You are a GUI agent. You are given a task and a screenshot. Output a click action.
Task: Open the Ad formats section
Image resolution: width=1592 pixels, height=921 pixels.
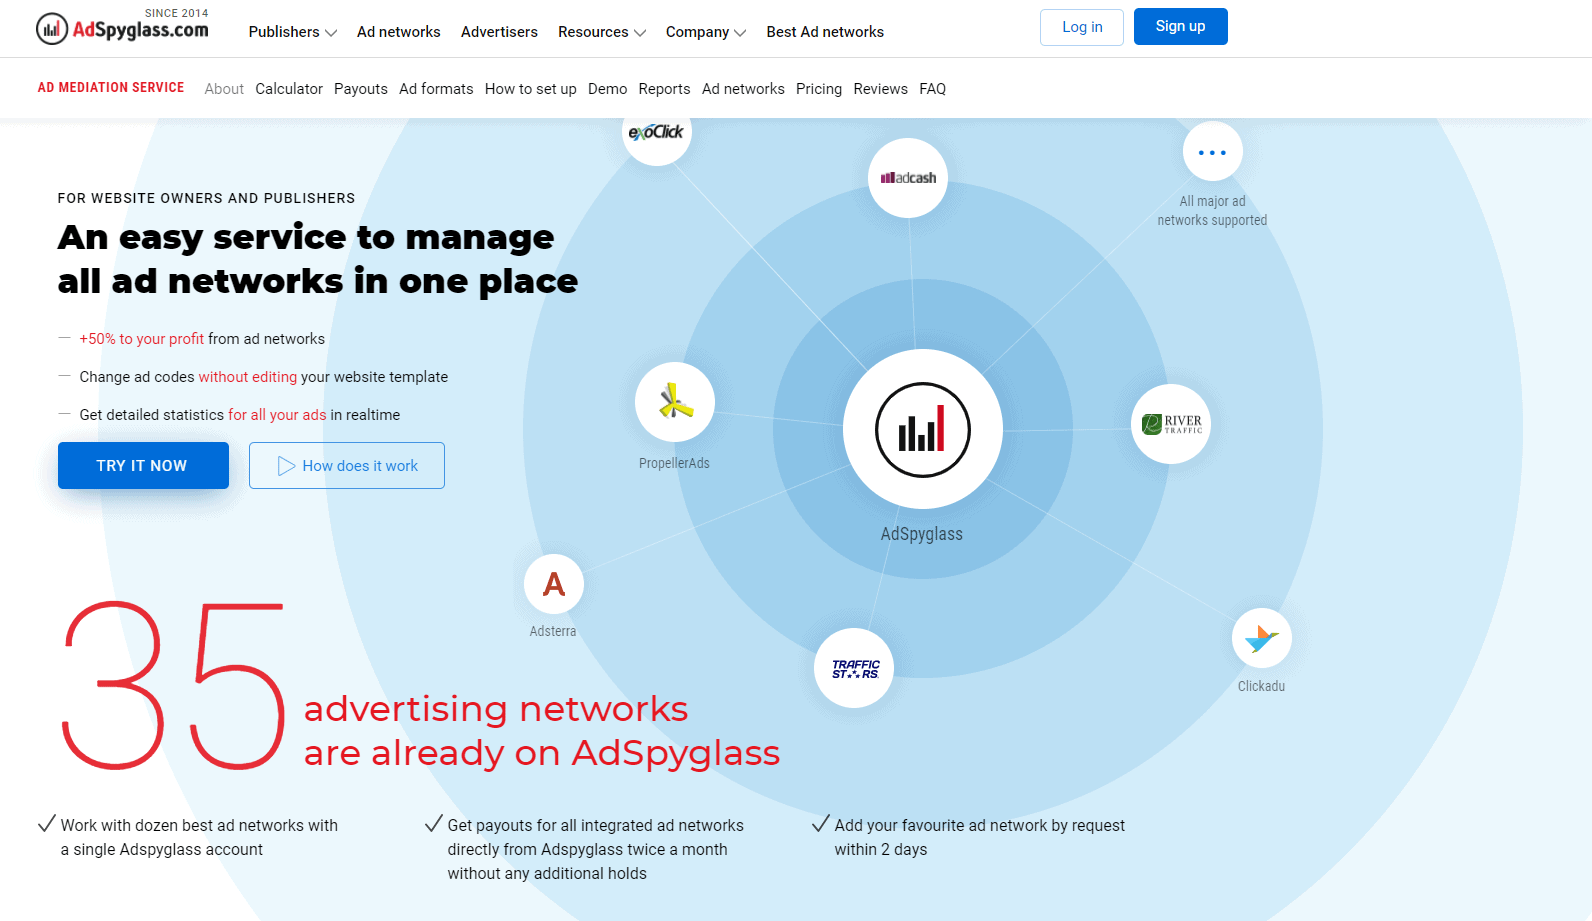click(436, 89)
